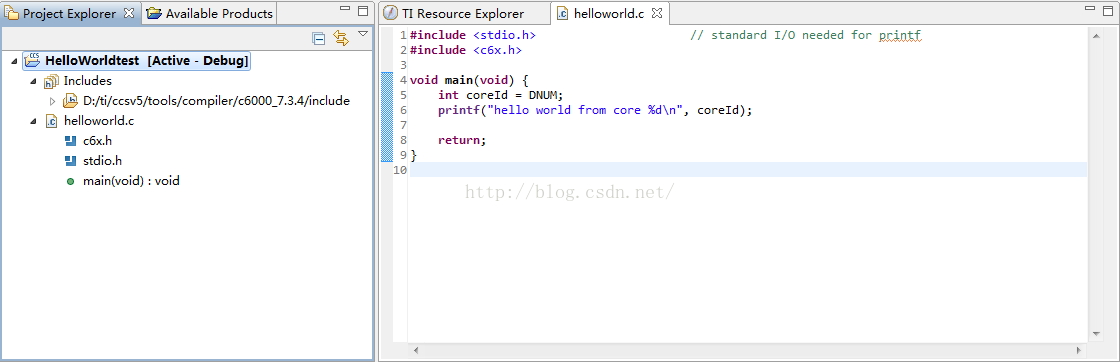This screenshot has width=1120, height=362.
Task: Collapse the helloworld.c file node
Action: 34,121
